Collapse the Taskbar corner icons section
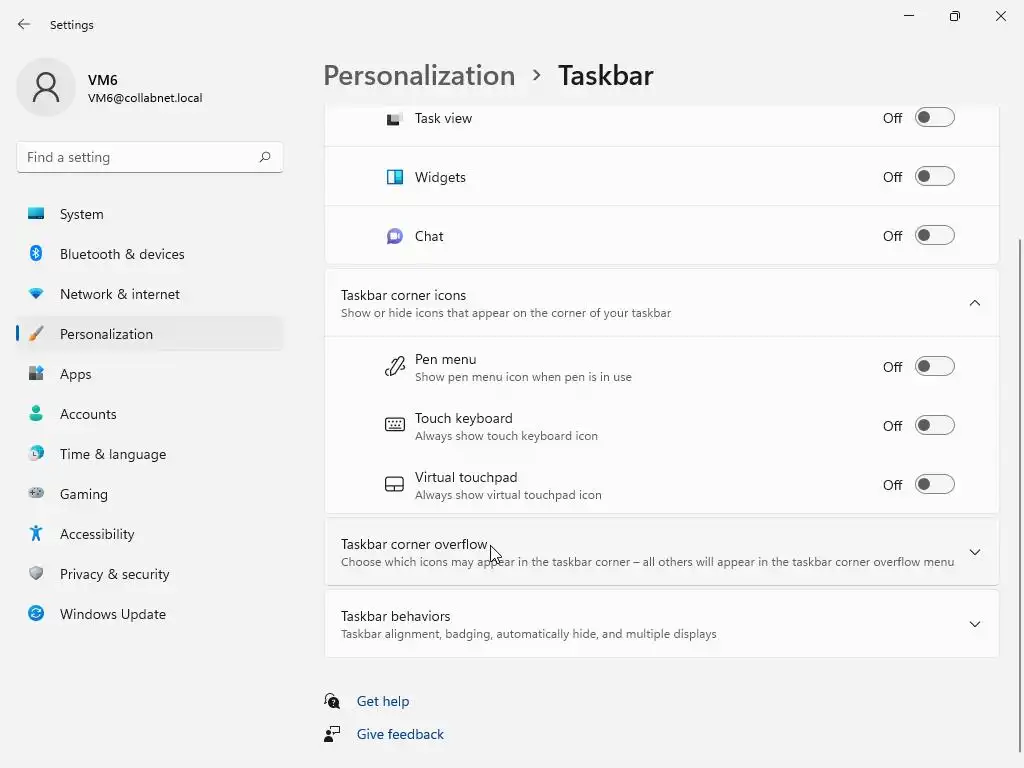The image size is (1024, 768). click(x=975, y=303)
